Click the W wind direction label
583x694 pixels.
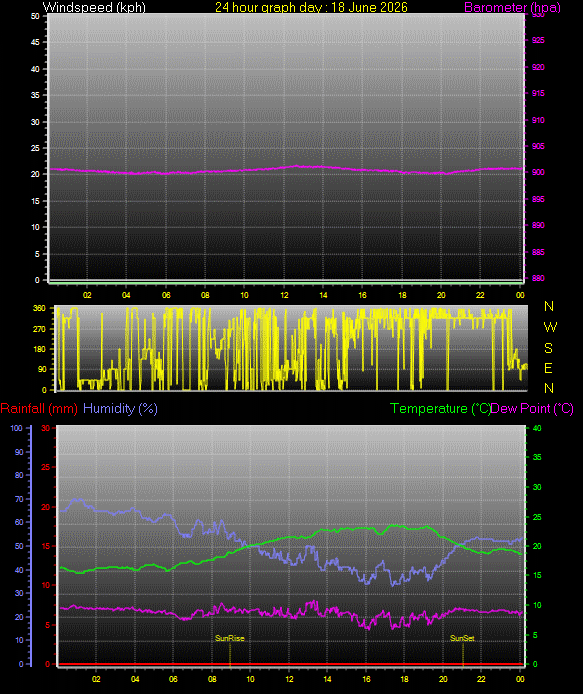pyautogui.click(x=550, y=327)
